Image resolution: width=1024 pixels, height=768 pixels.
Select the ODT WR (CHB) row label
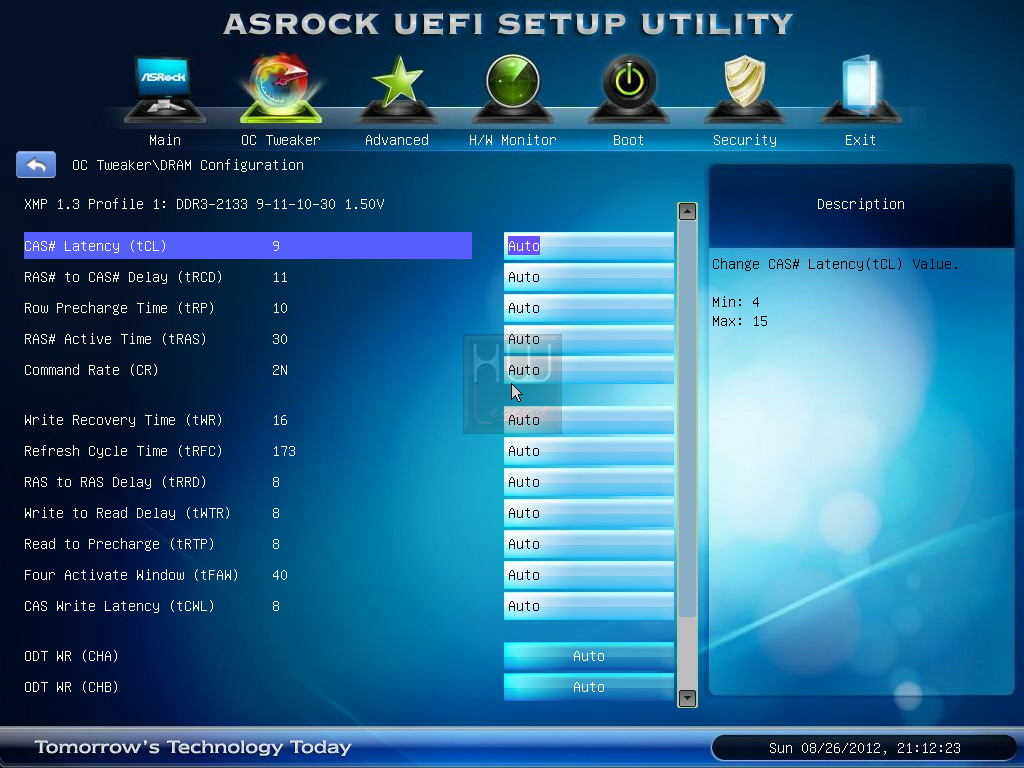[71, 687]
